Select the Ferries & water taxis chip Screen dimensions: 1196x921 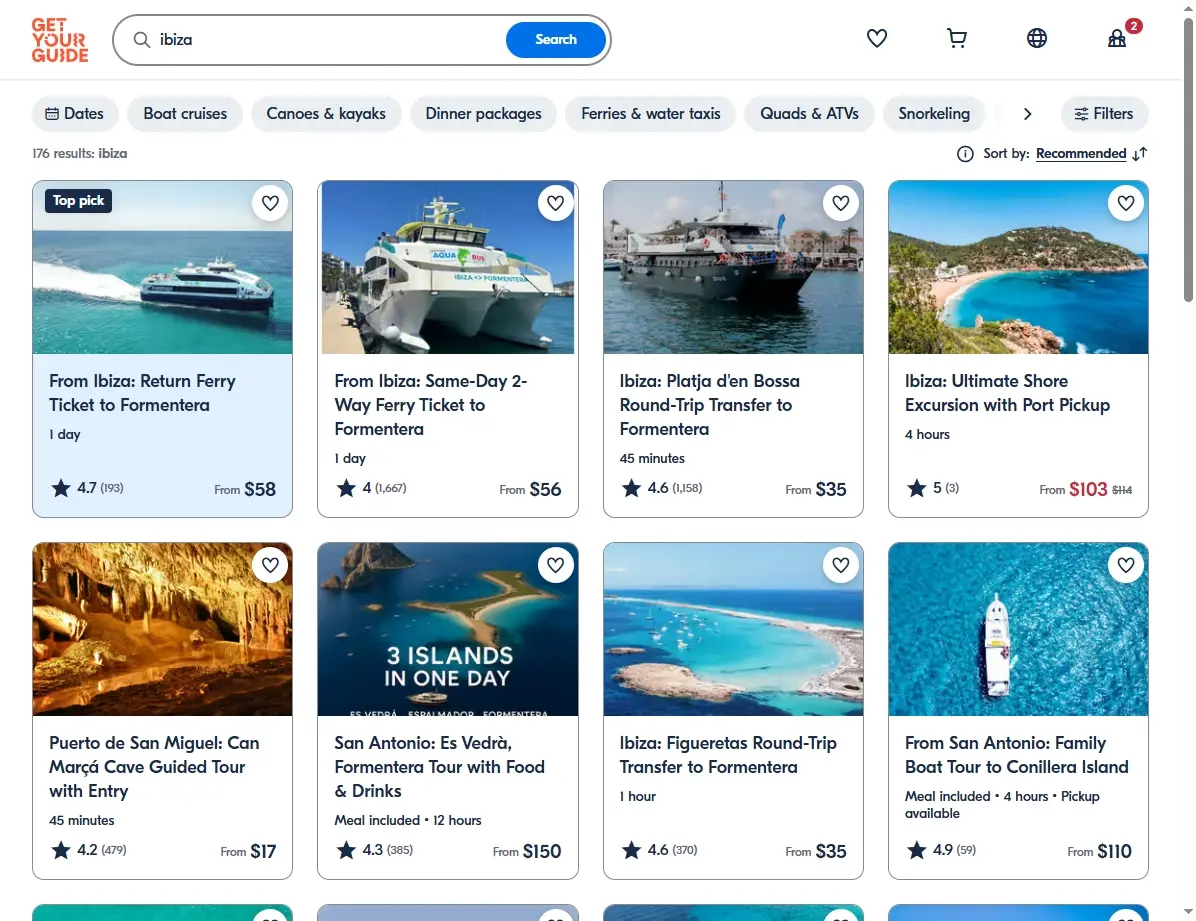click(651, 114)
